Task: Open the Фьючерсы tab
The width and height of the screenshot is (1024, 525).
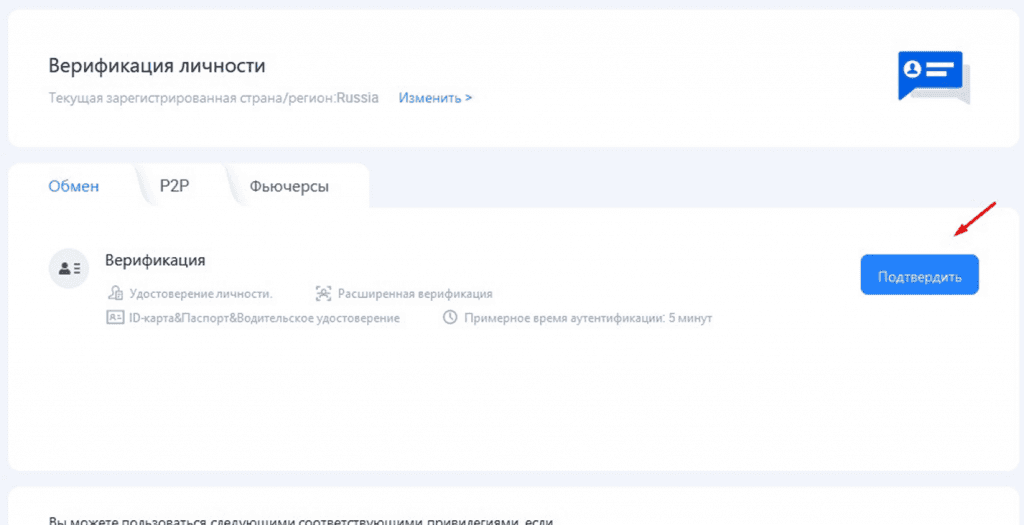Action: (289, 187)
